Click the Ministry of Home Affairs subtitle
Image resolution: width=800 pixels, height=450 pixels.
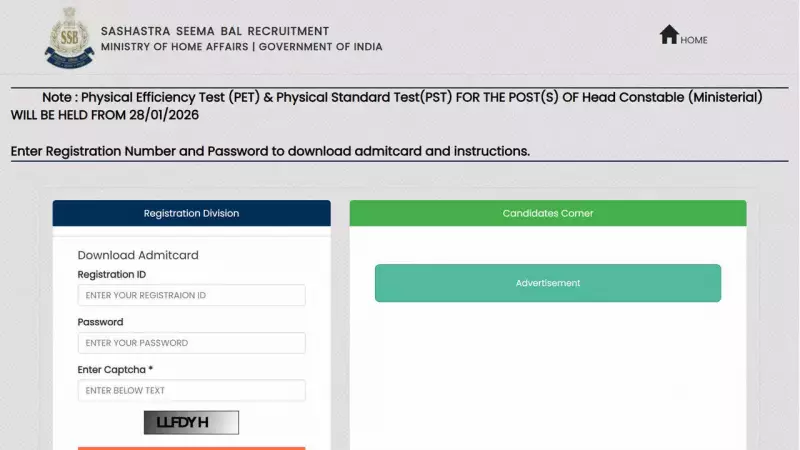coord(241,47)
